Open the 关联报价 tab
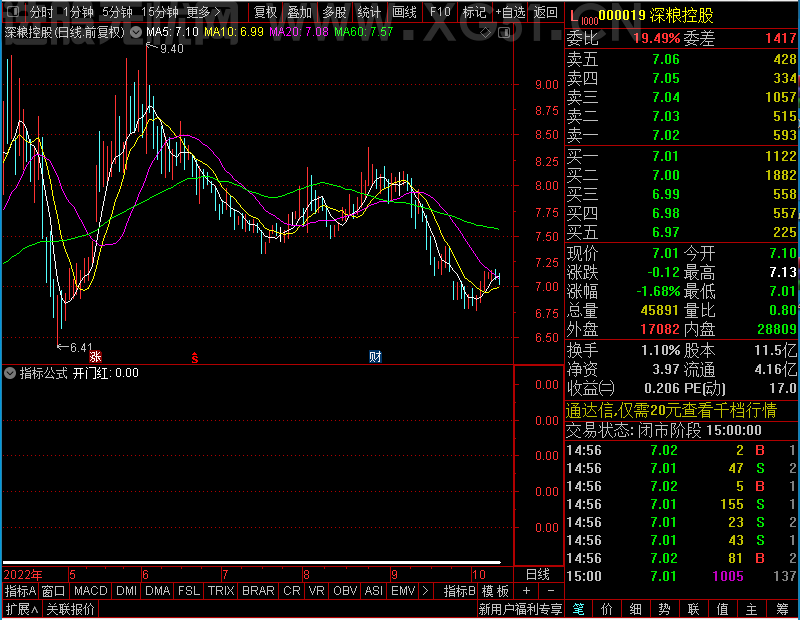This screenshot has height=620, width=800. 70,609
